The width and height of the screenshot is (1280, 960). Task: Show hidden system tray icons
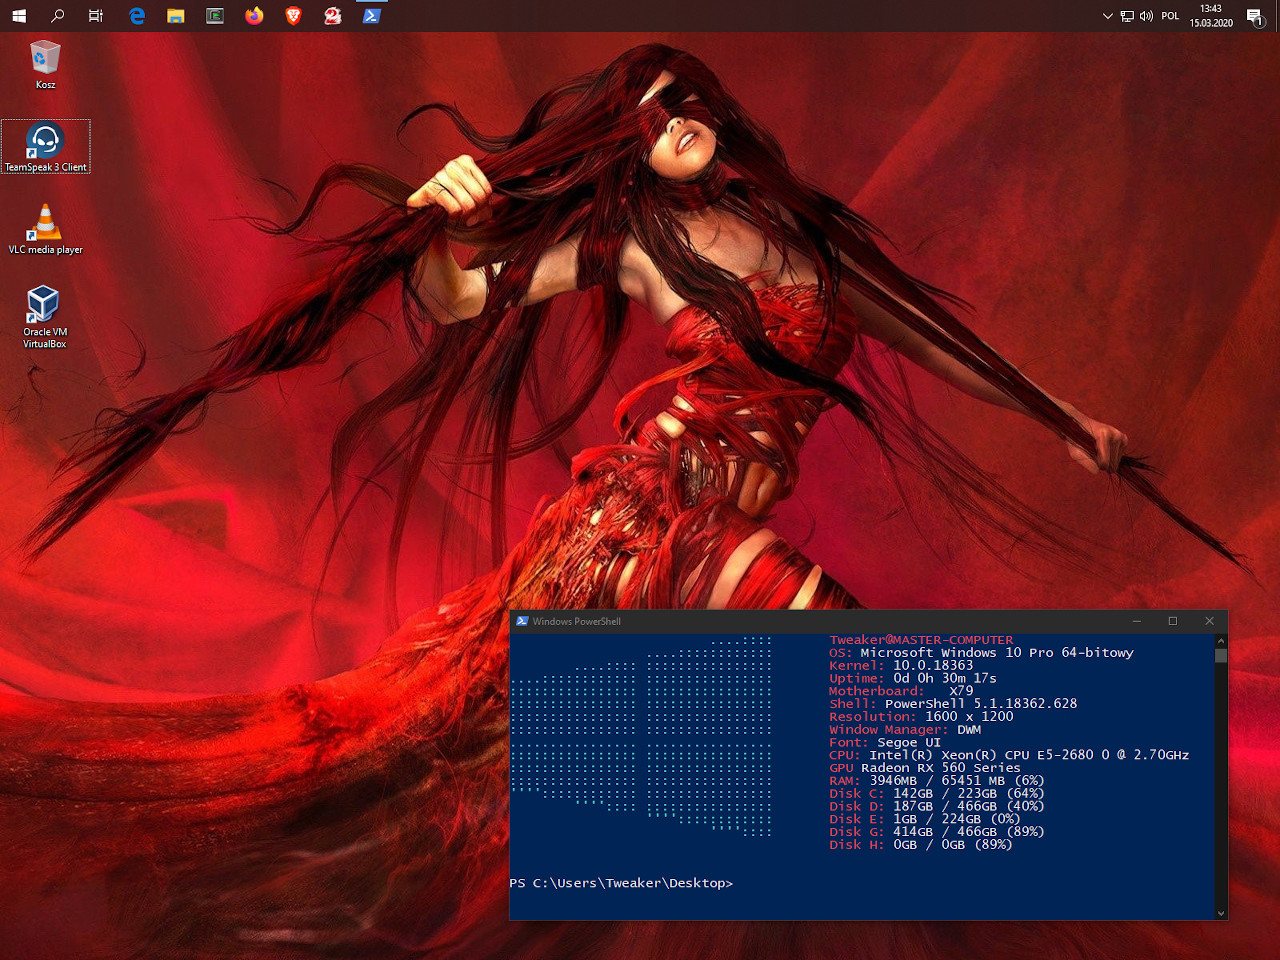pos(1107,16)
